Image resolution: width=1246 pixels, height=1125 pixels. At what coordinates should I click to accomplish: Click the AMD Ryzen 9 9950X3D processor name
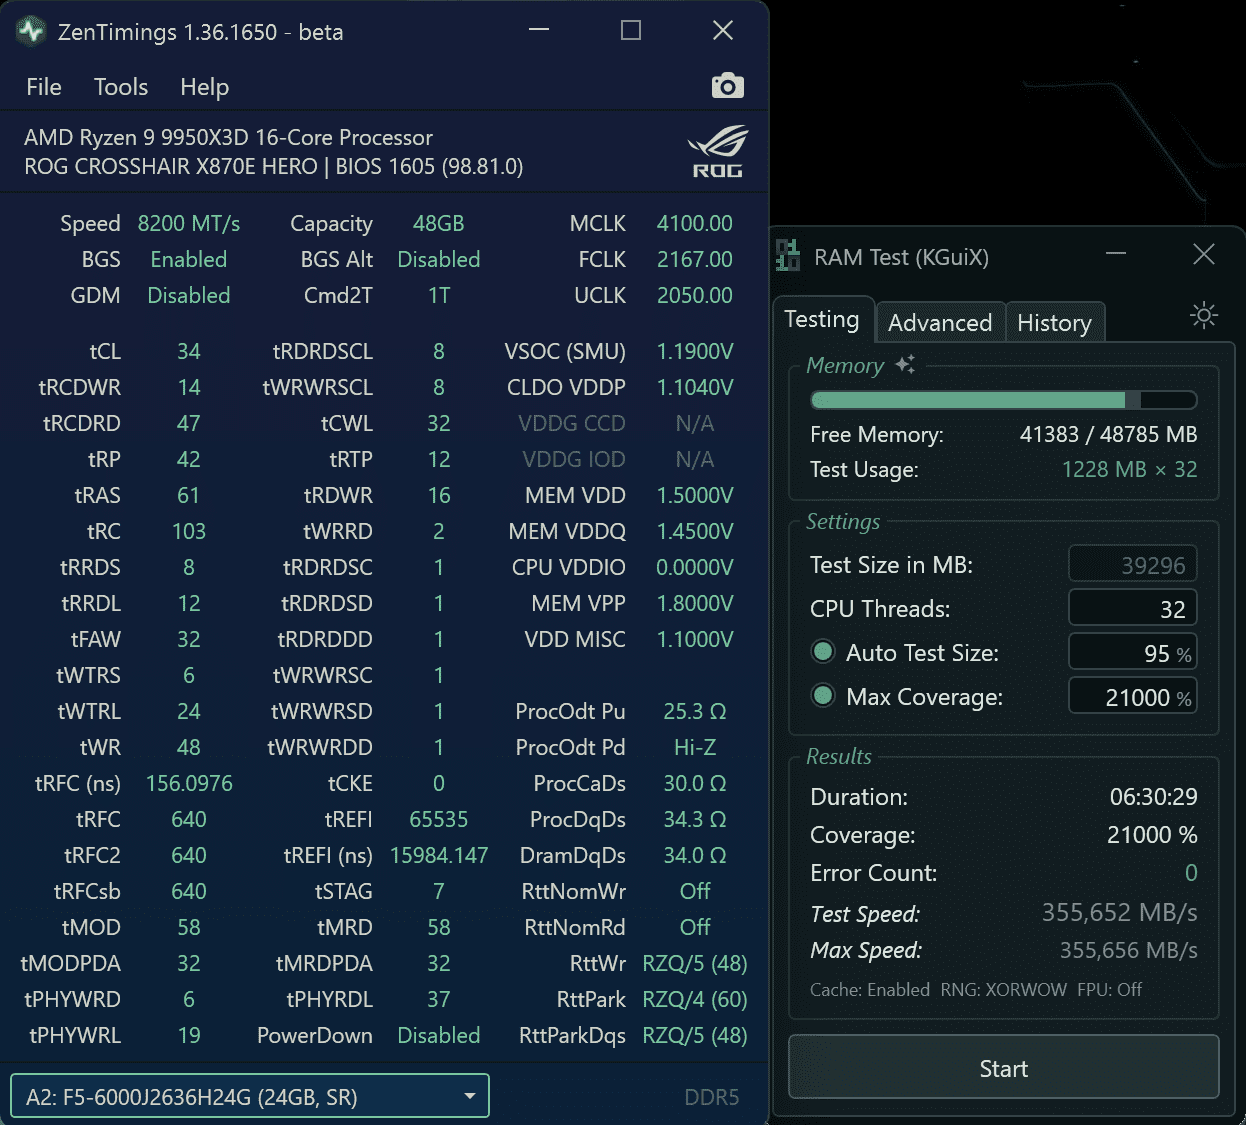click(x=228, y=137)
